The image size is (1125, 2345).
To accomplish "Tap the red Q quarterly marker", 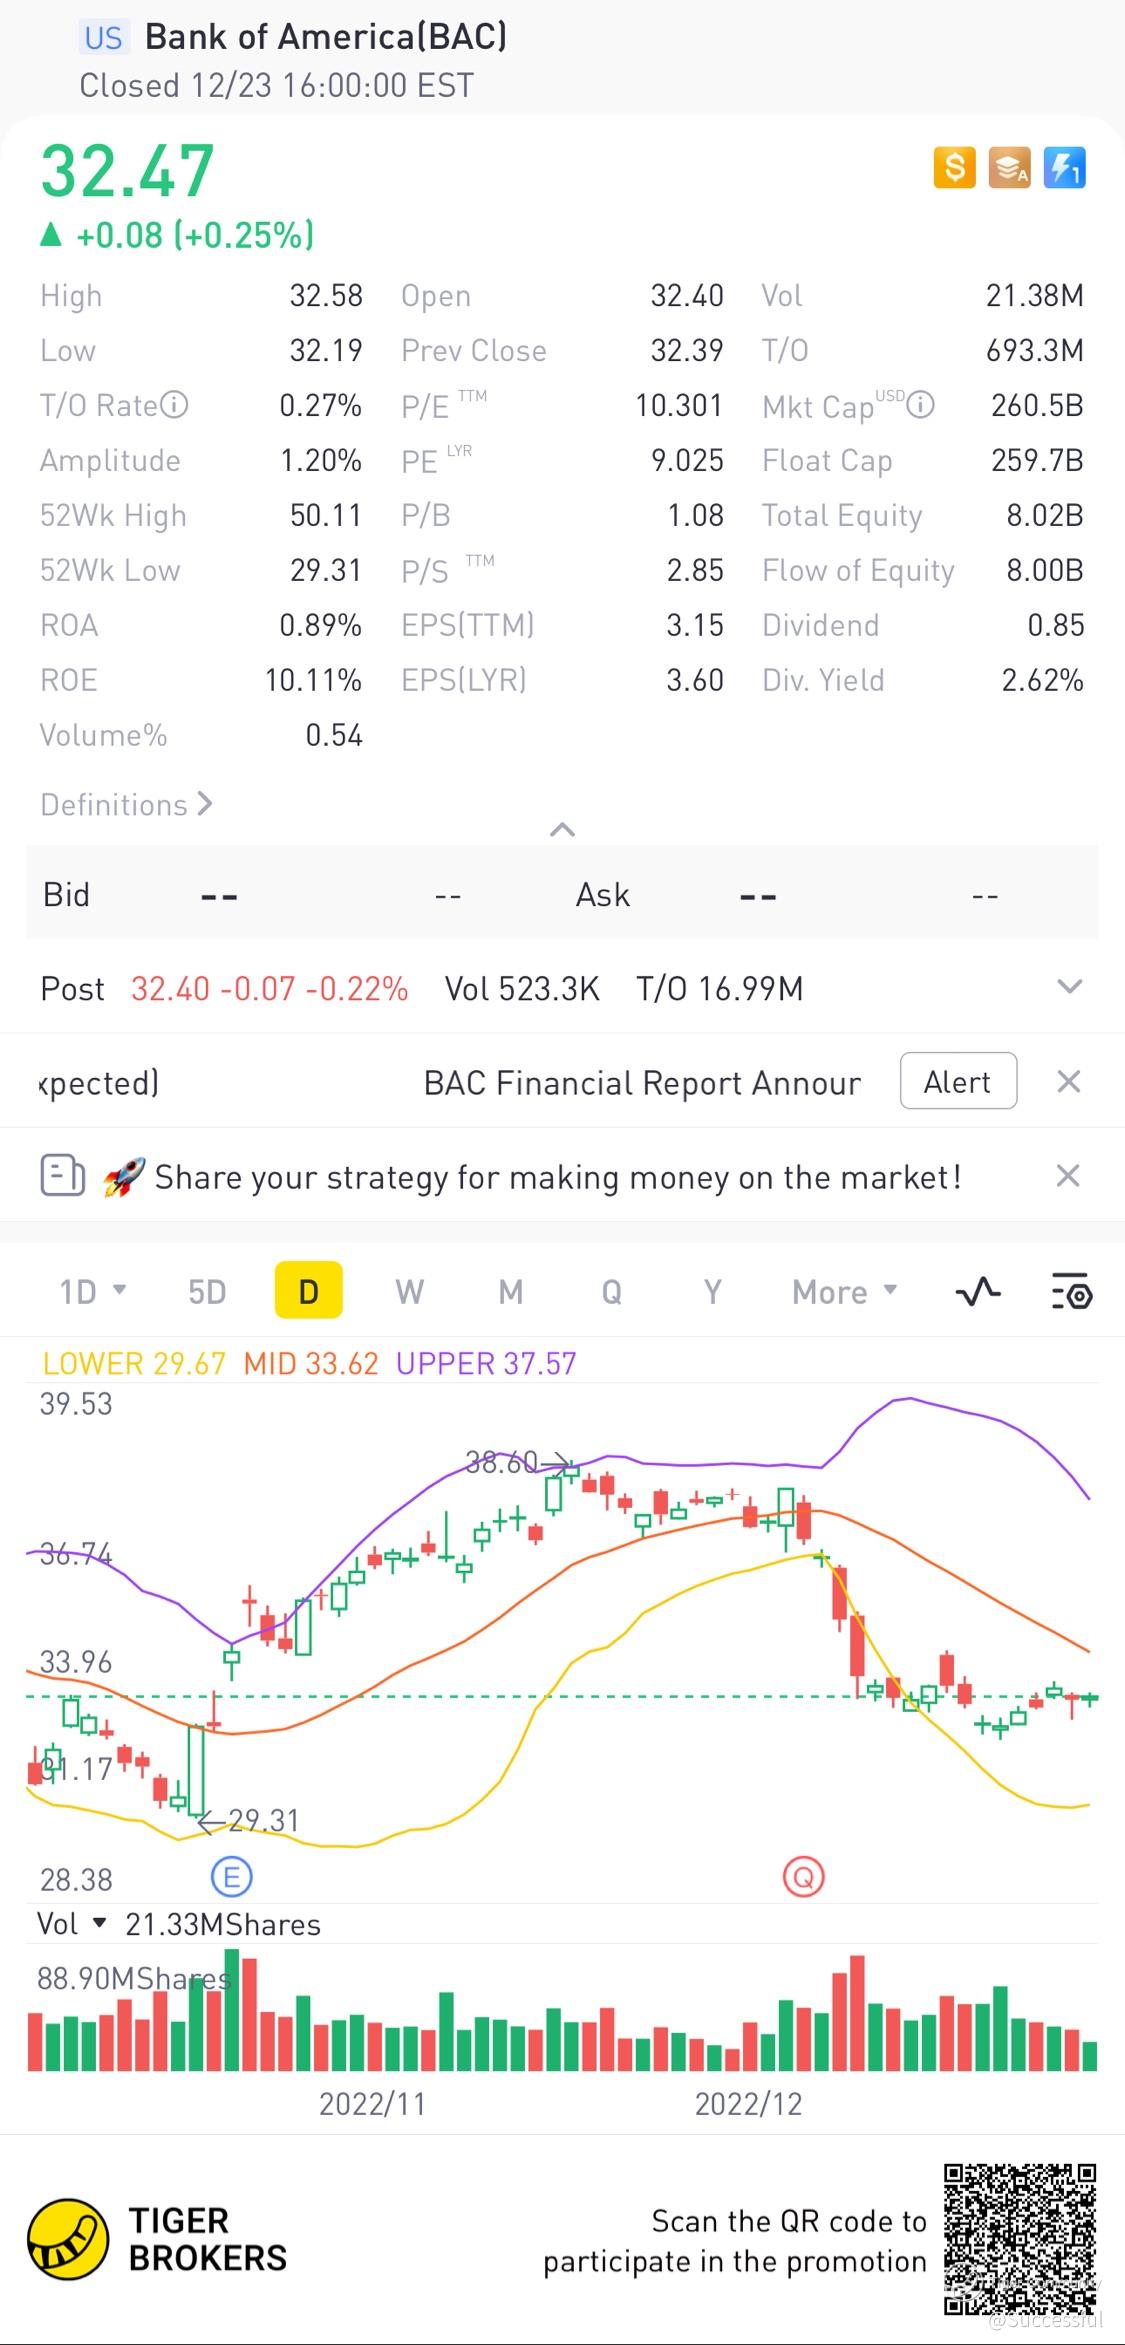I will pos(803,1877).
